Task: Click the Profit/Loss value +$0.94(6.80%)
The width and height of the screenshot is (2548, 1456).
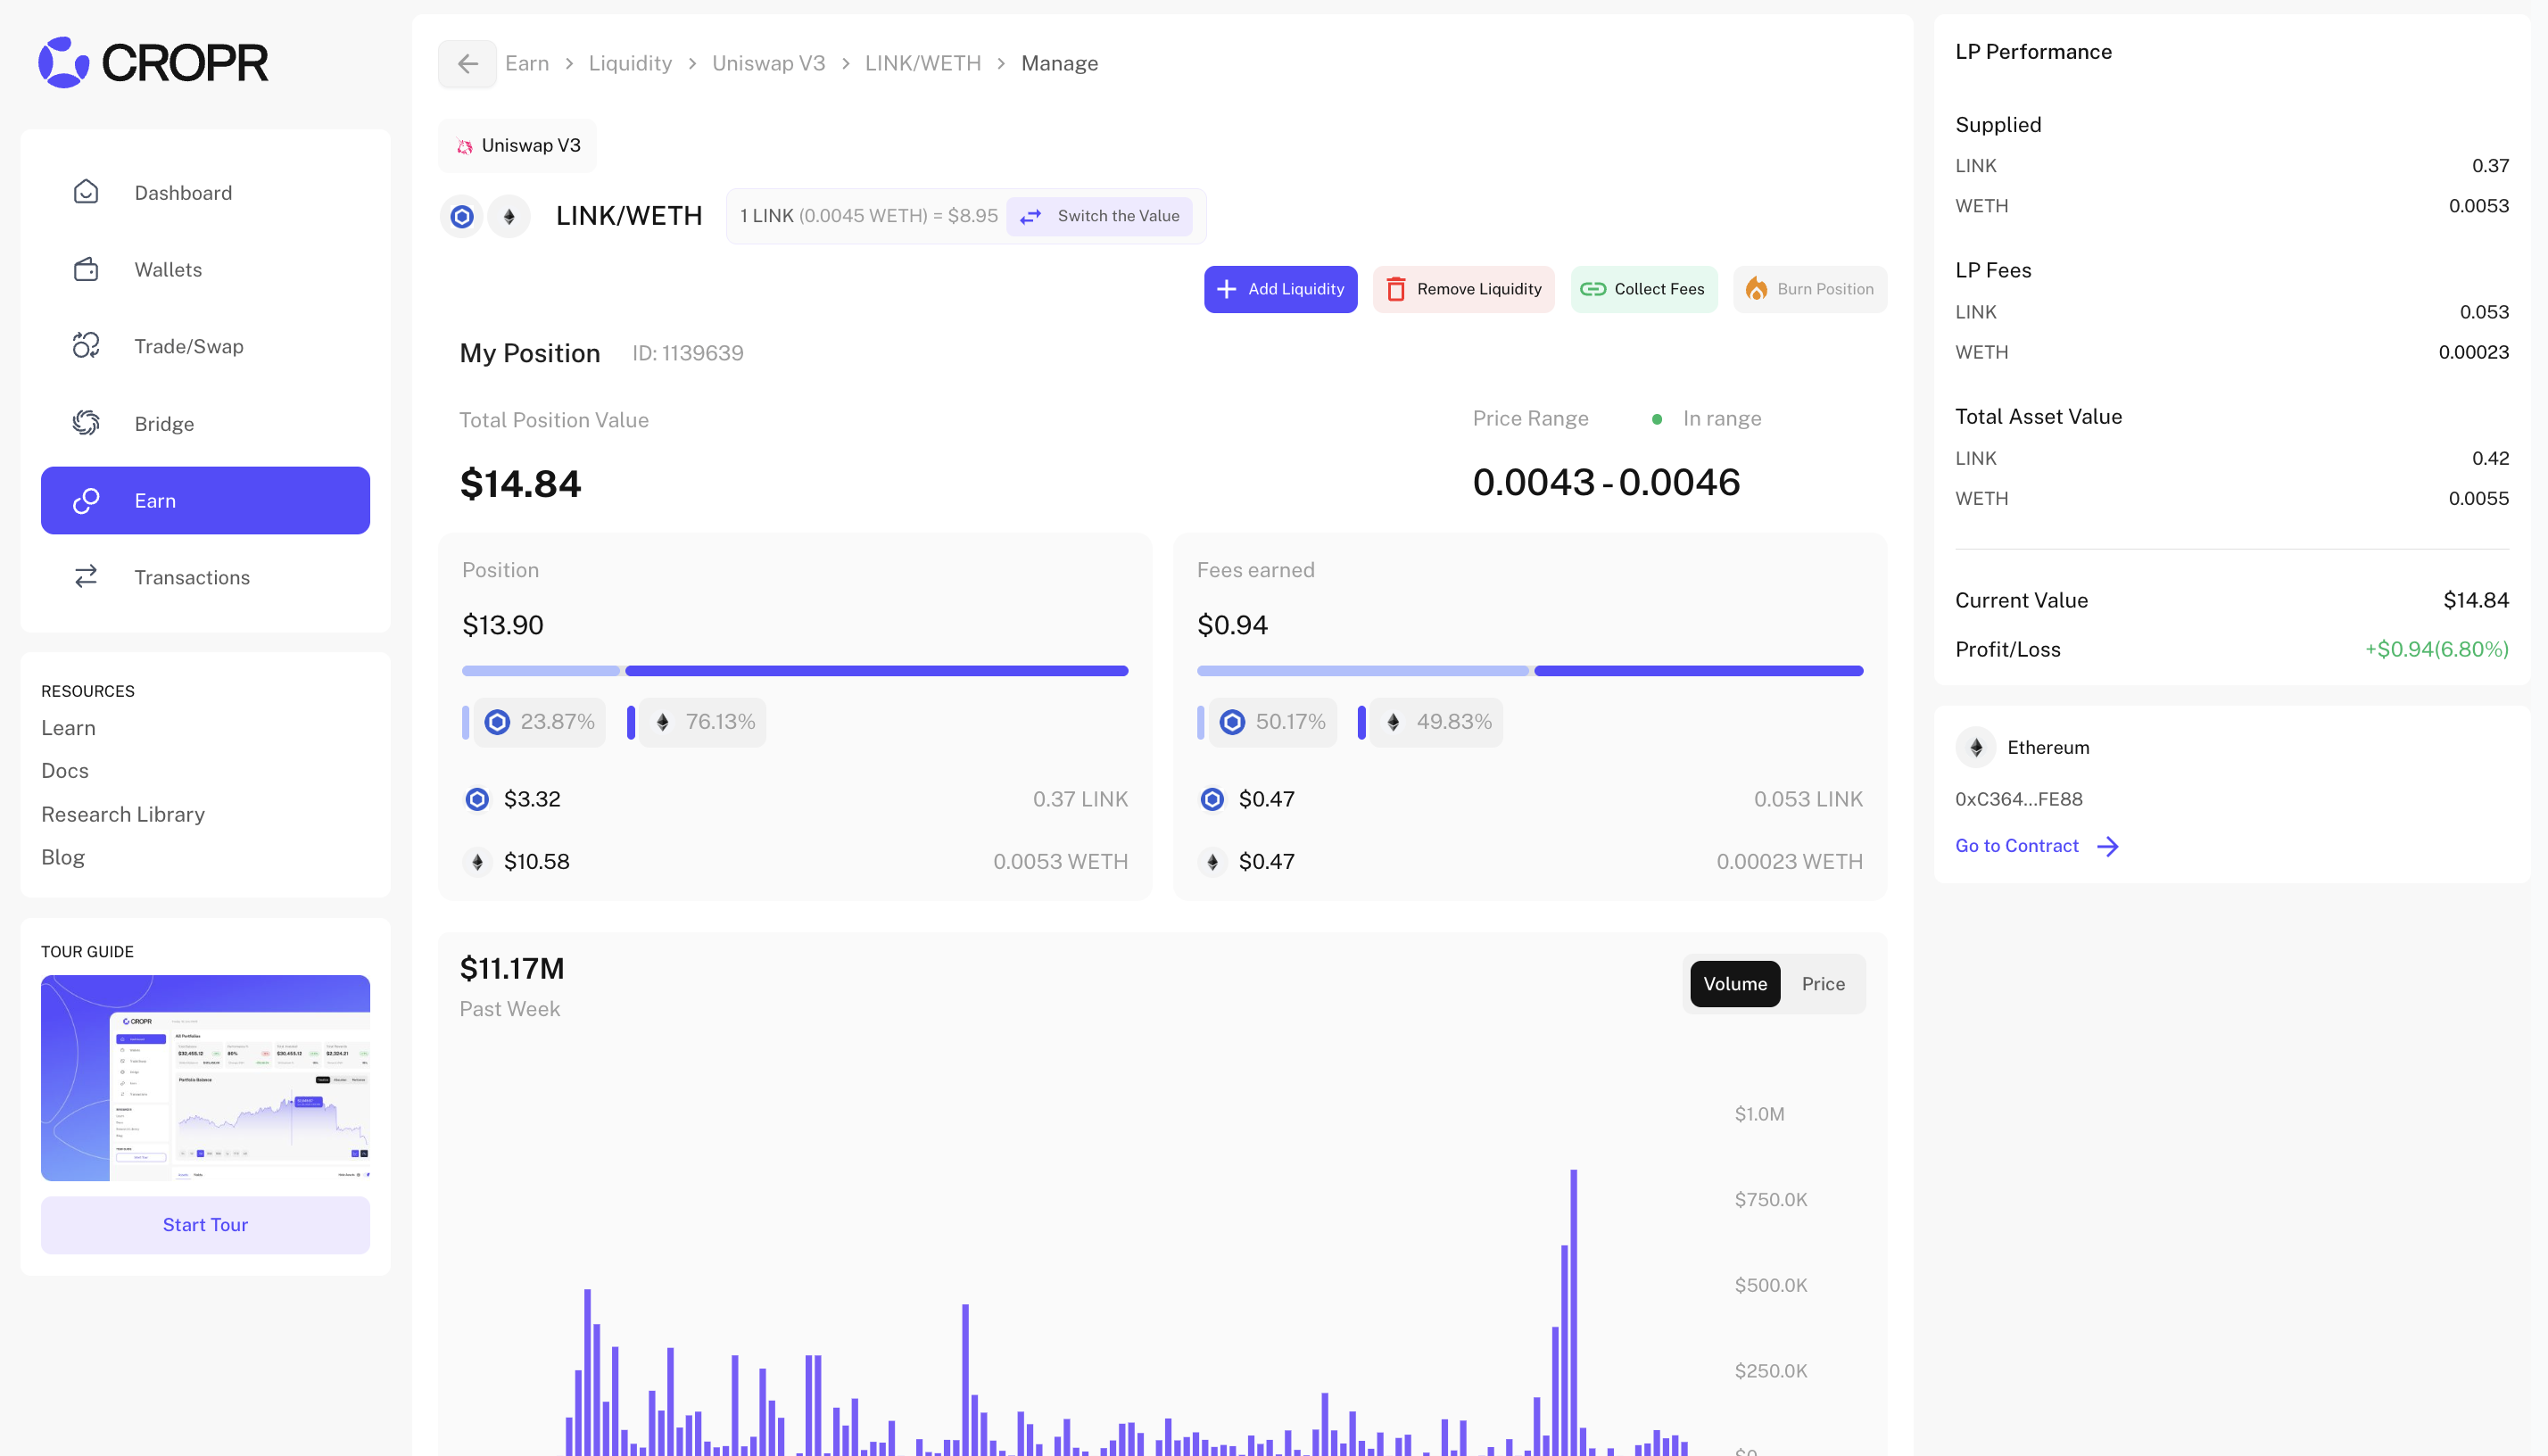Action: click(2437, 650)
